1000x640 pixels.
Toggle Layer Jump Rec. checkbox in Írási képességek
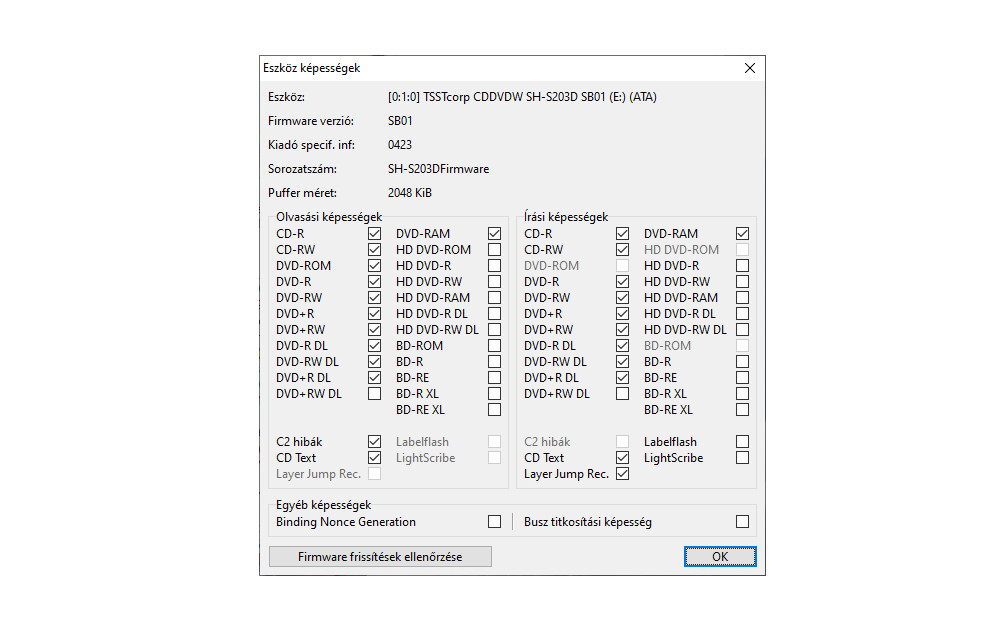[622, 474]
